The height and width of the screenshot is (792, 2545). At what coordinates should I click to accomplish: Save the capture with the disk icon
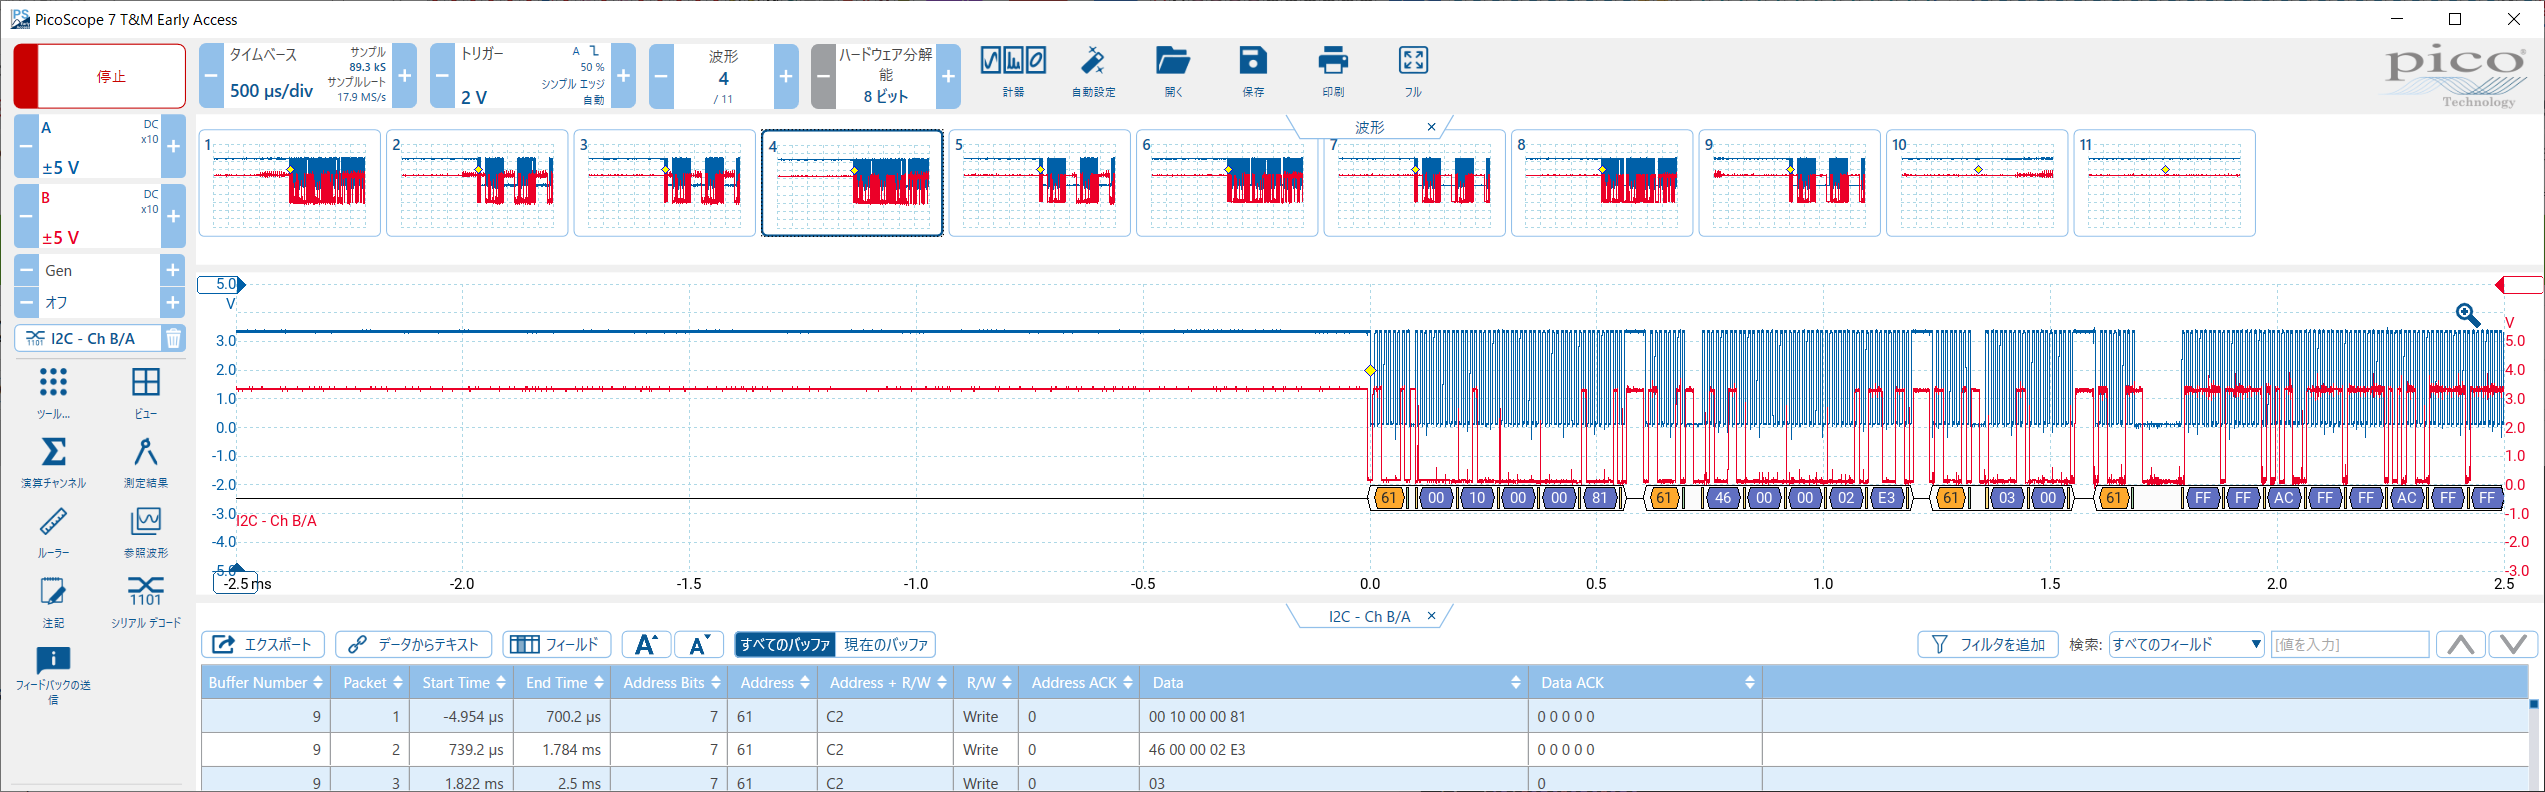pyautogui.click(x=1253, y=72)
